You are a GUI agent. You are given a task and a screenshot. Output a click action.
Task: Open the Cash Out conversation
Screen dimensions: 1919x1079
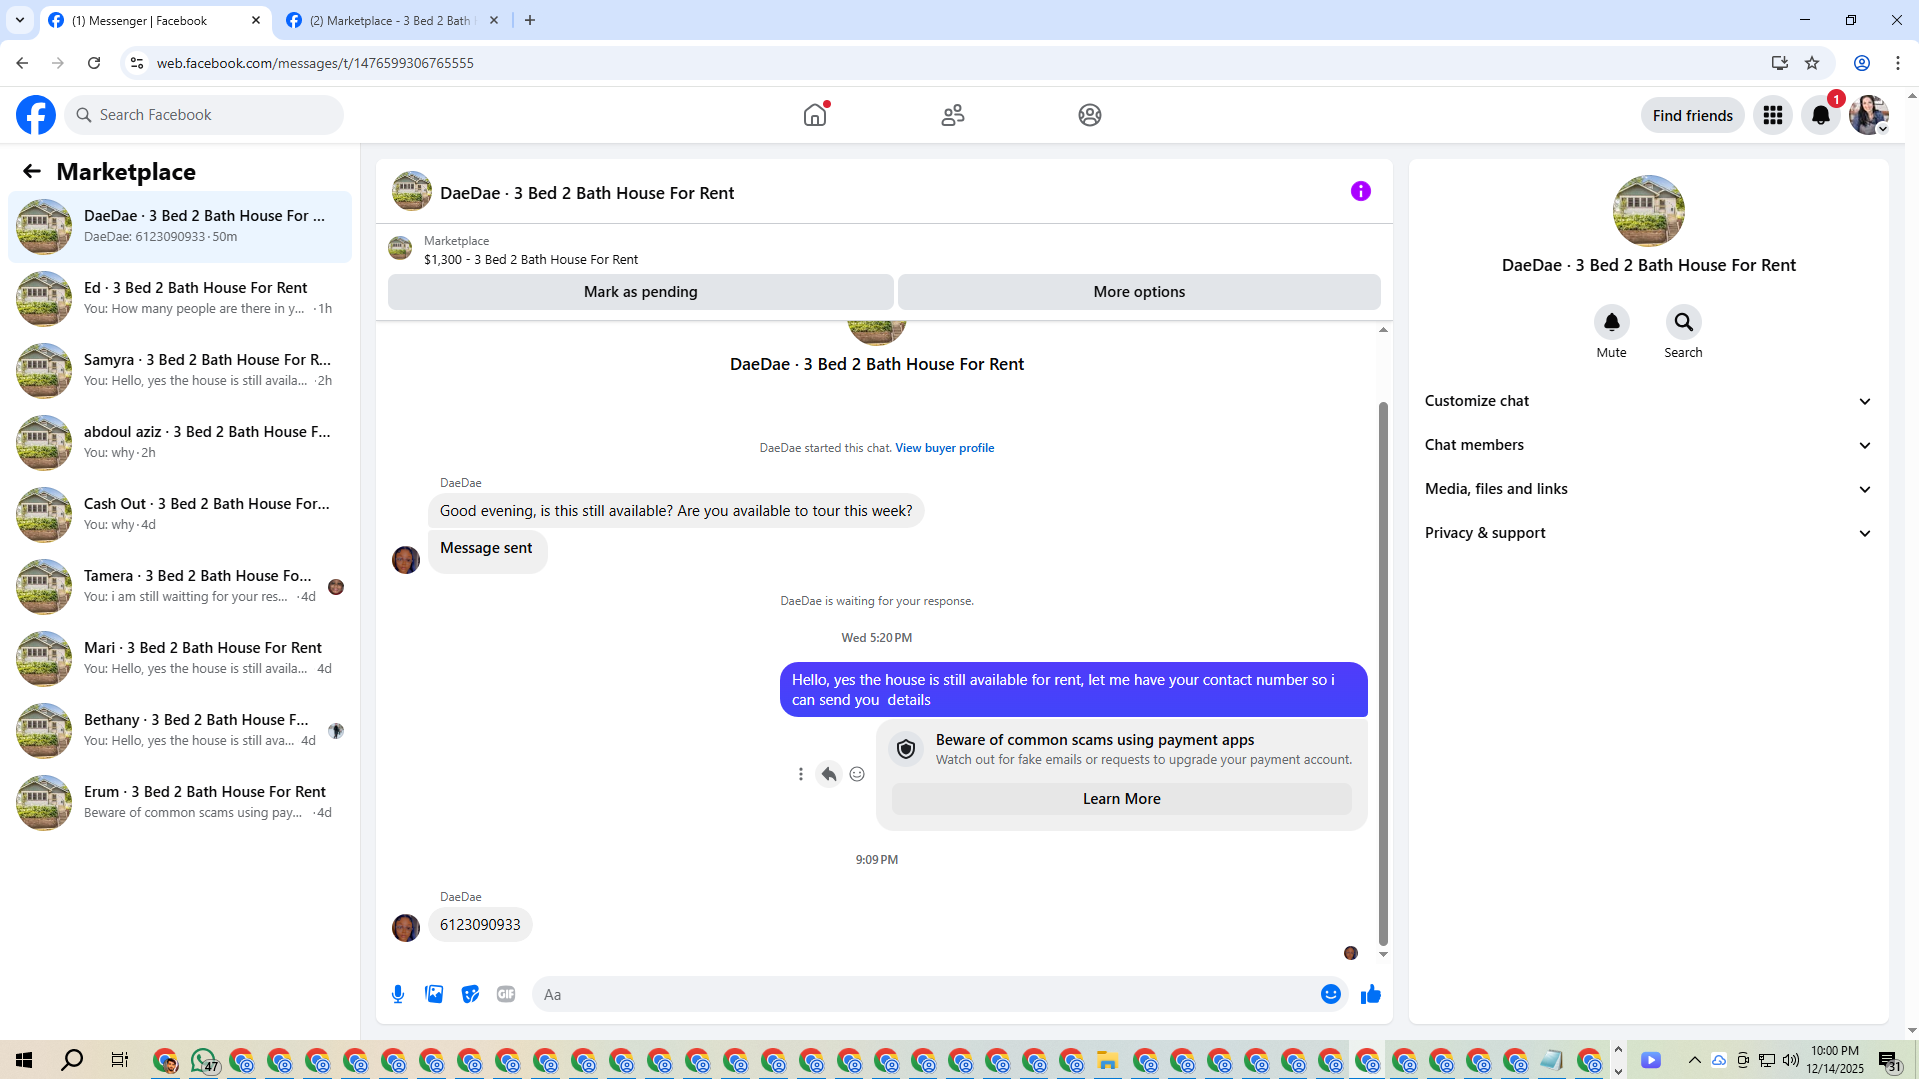pos(180,514)
